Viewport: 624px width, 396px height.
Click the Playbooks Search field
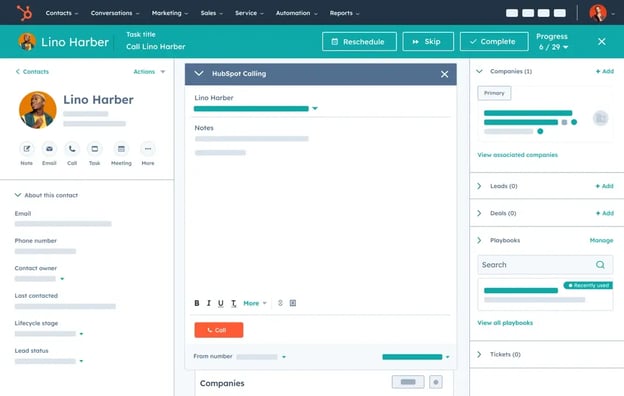click(545, 265)
